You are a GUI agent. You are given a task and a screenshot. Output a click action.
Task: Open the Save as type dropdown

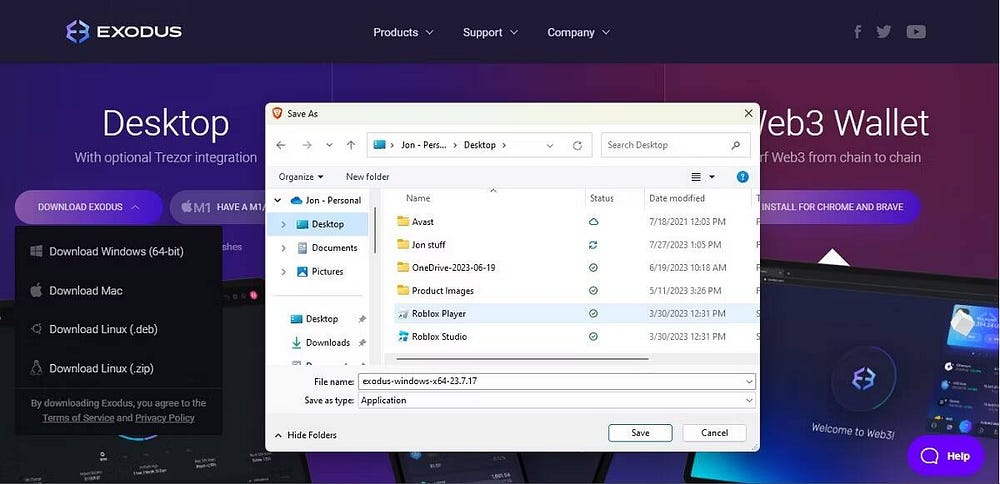coord(749,400)
